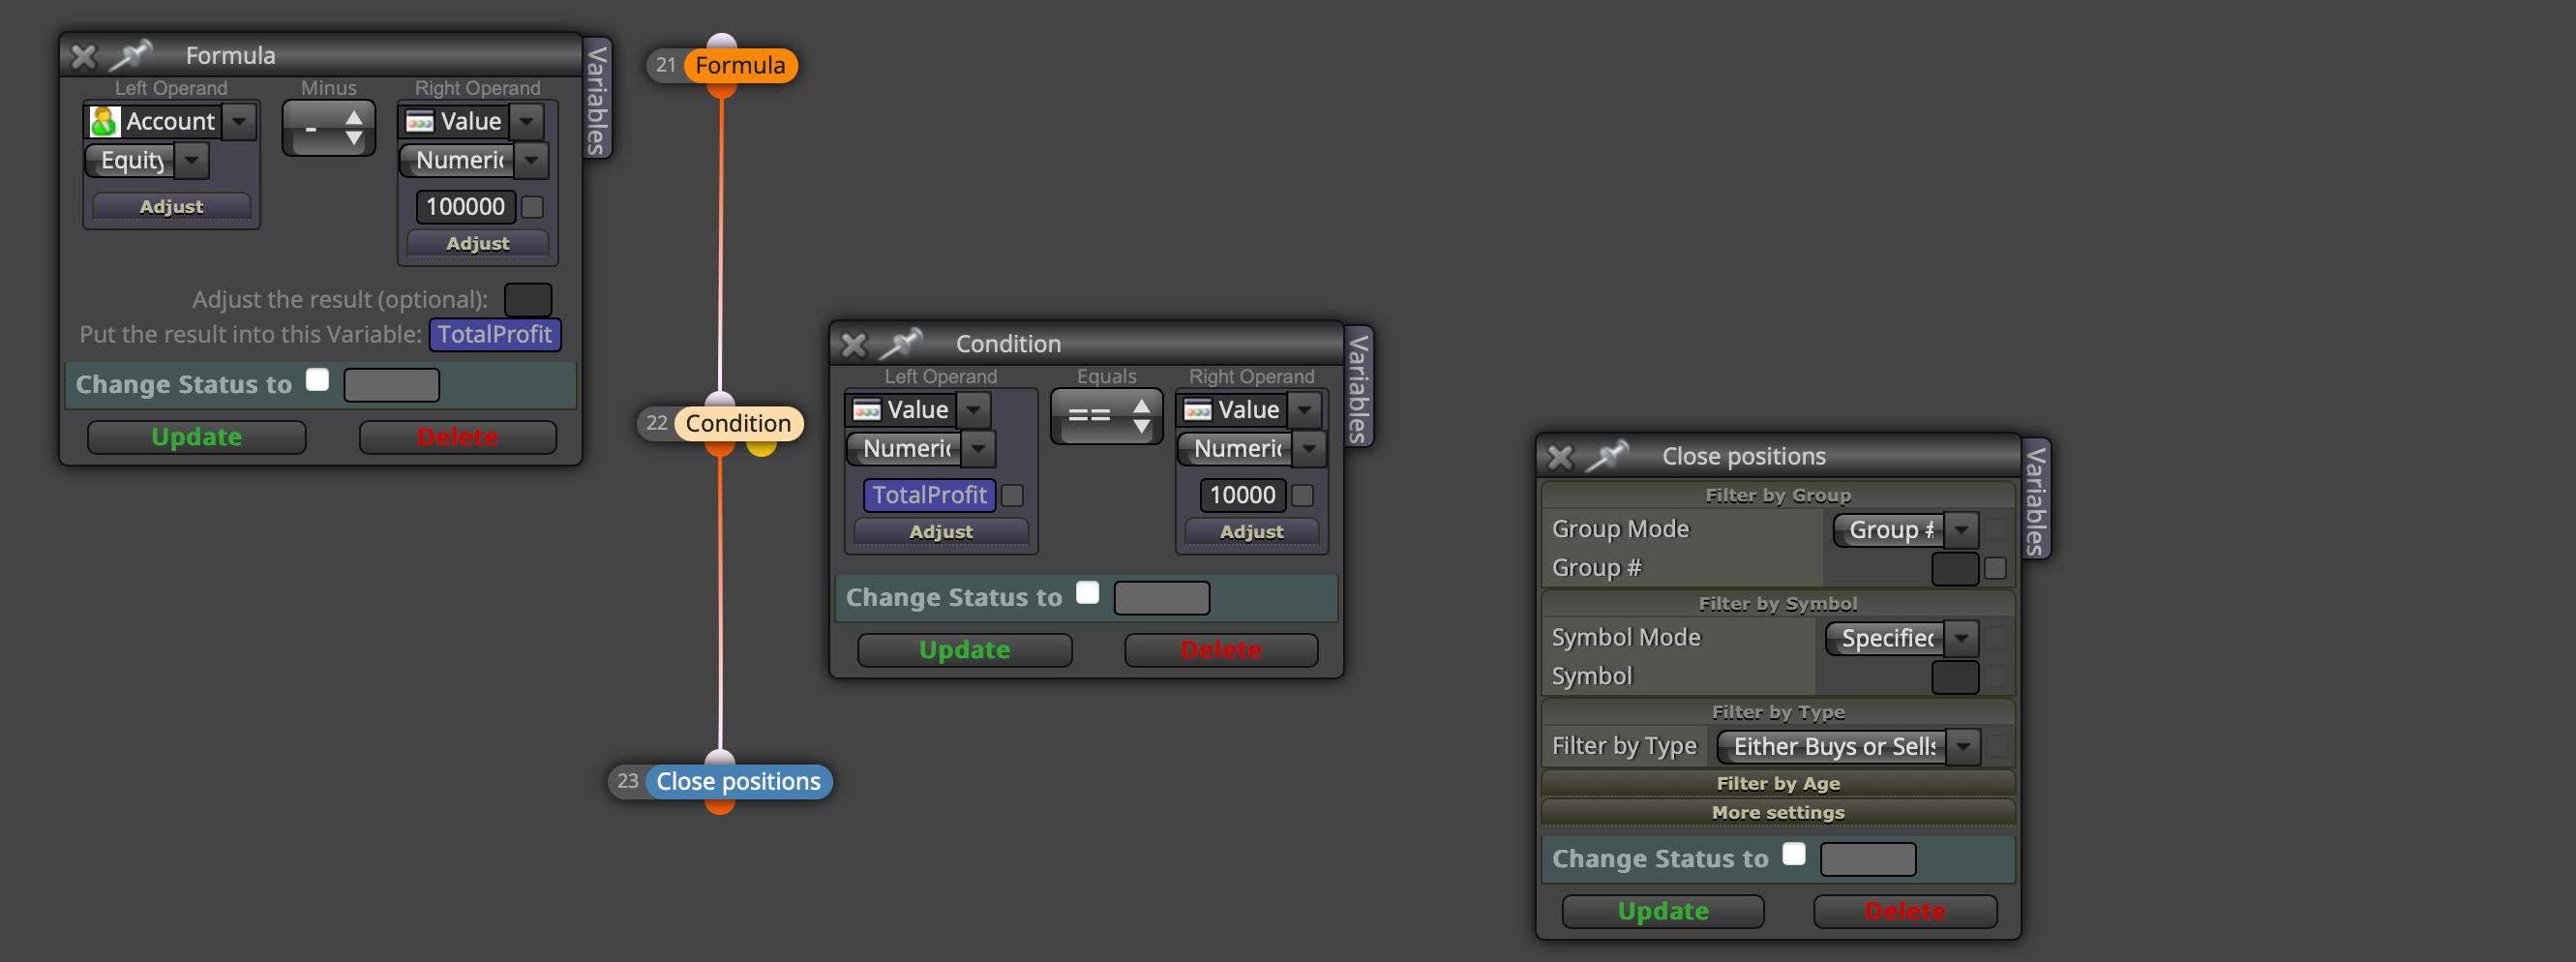Click the 100000 value field
The width and height of the screenshot is (2576, 962).
(x=466, y=207)
